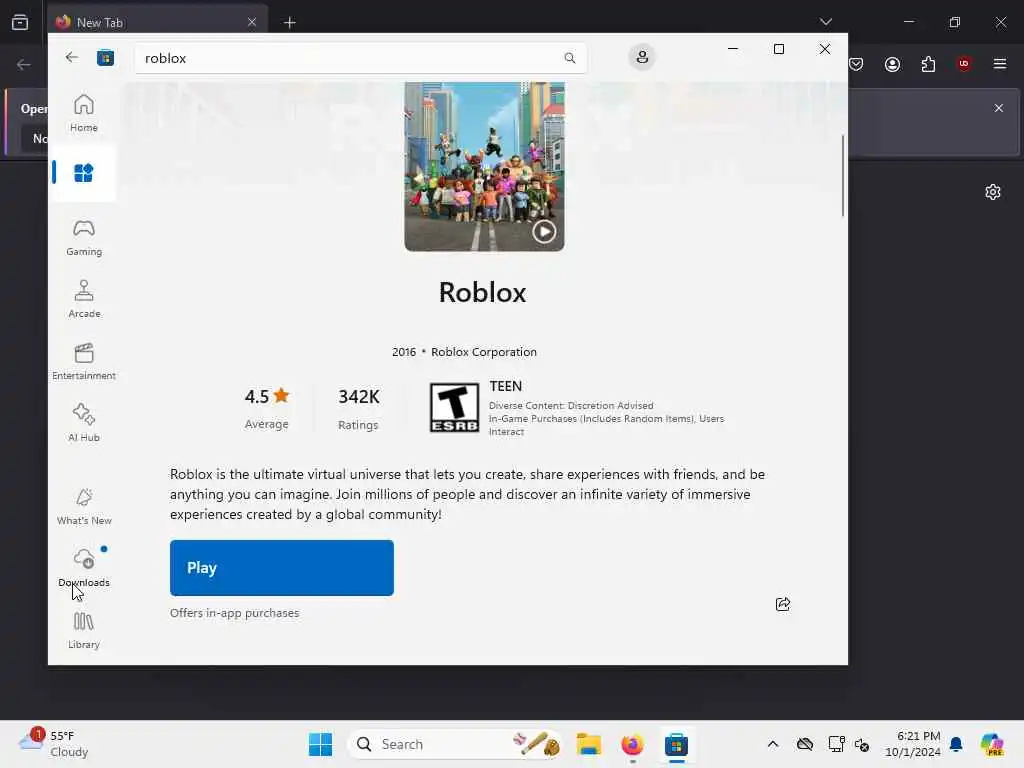Open Pocket icon in Firefox toolbar
The image size is (1024, 768).
point(856,64)
